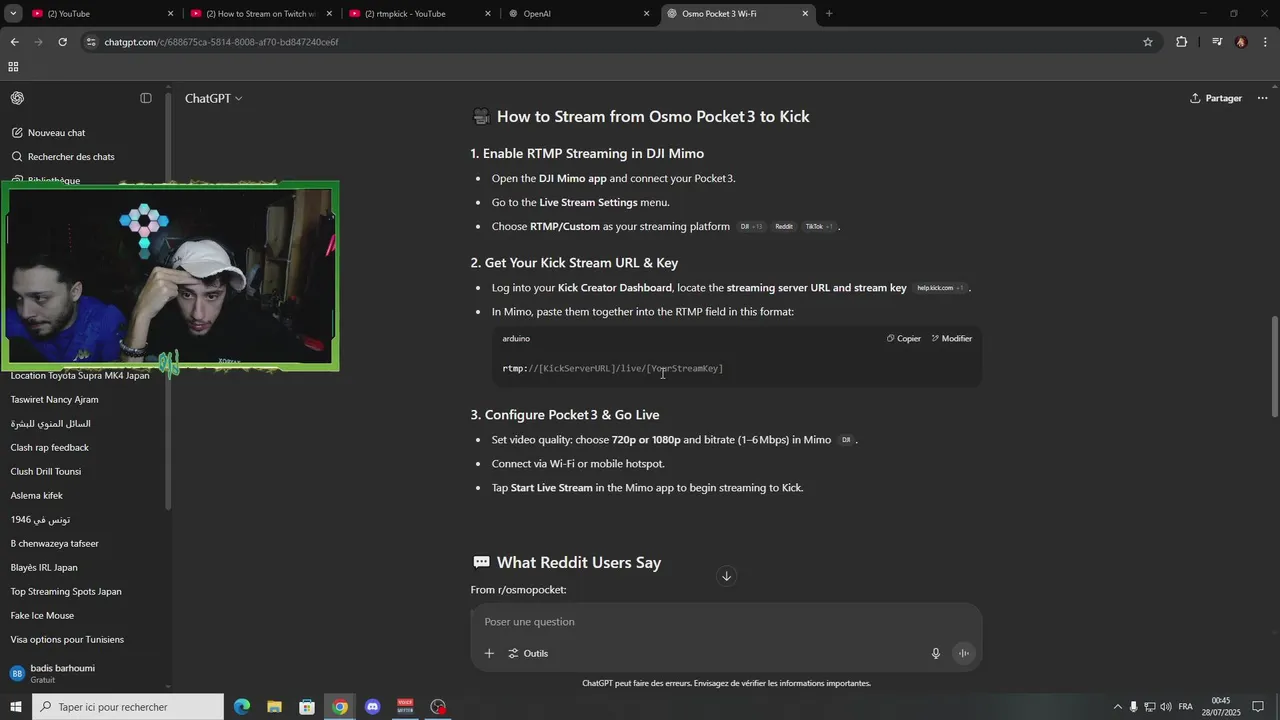Click the ChatGPT logo icon in sidebar
This screenshot has height=720, width=1280.
(x=17, y=98)
